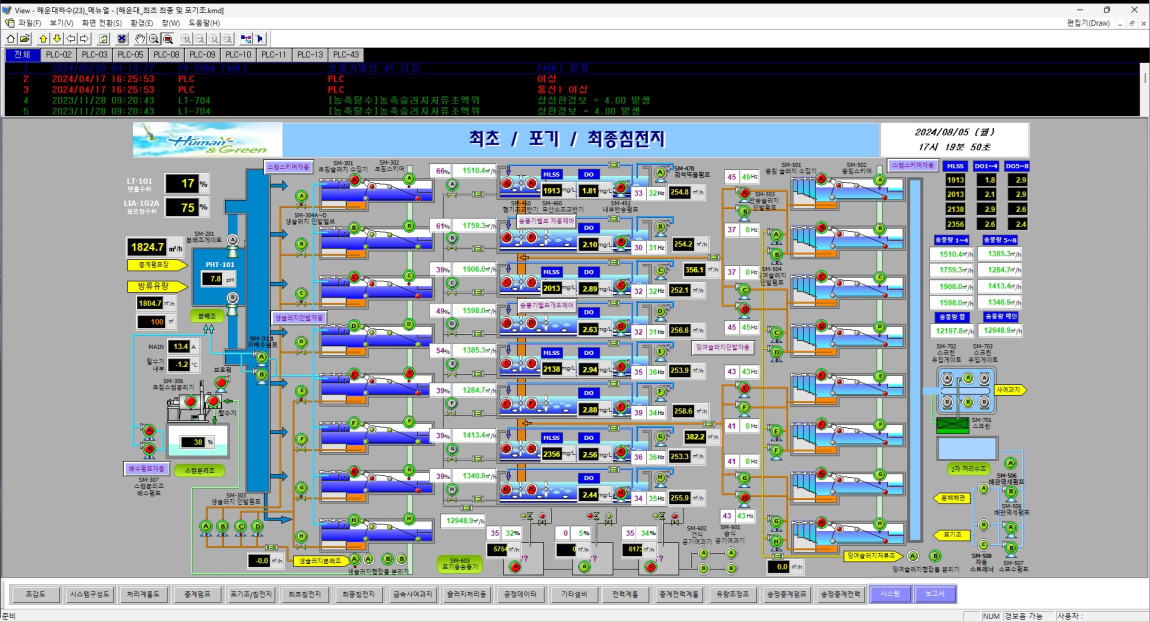Viewport: 1150px width, 622px height.
Task: Select the magnifier zoom tool
Action: pyautogui.click(x=154, y=38)
